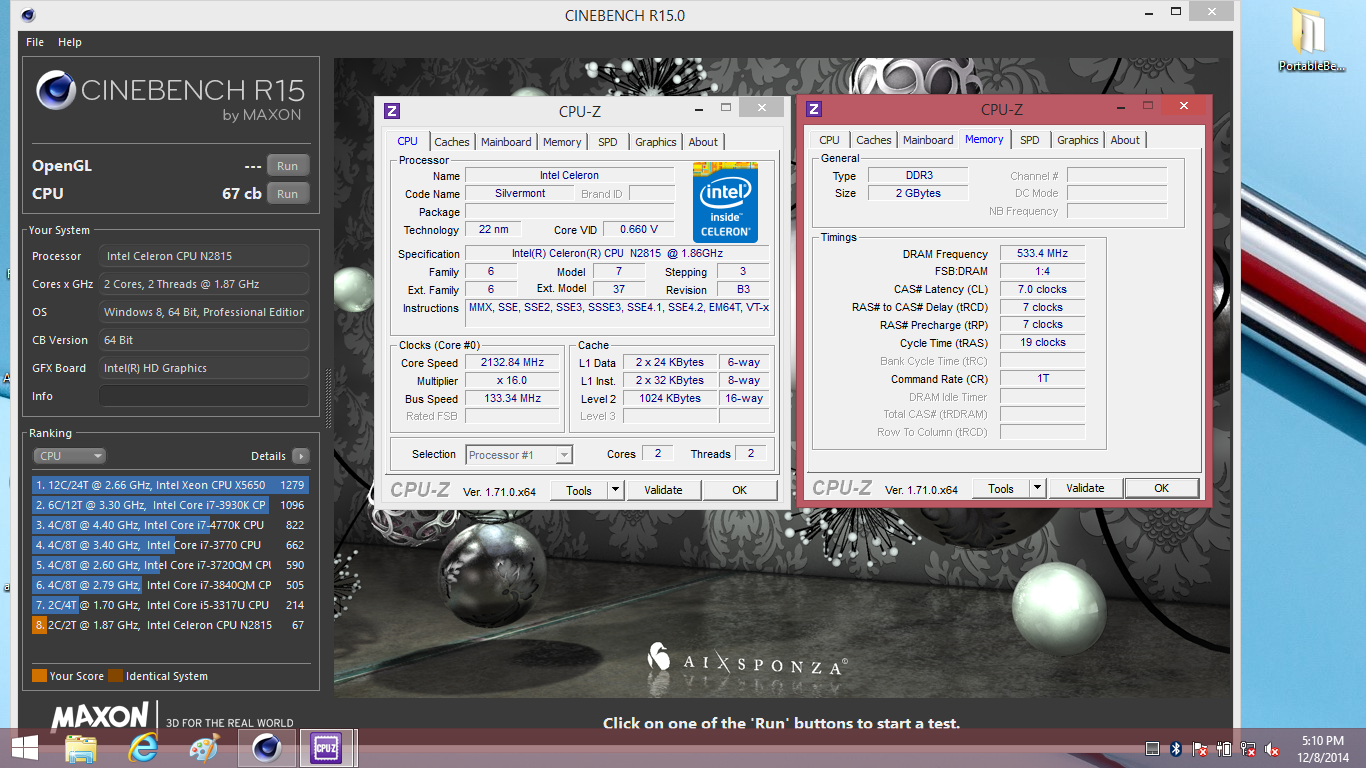The width and height of the screenshot is (1366, 768).
Task: Open the Windows Start button
Action: tap(24, 748)
